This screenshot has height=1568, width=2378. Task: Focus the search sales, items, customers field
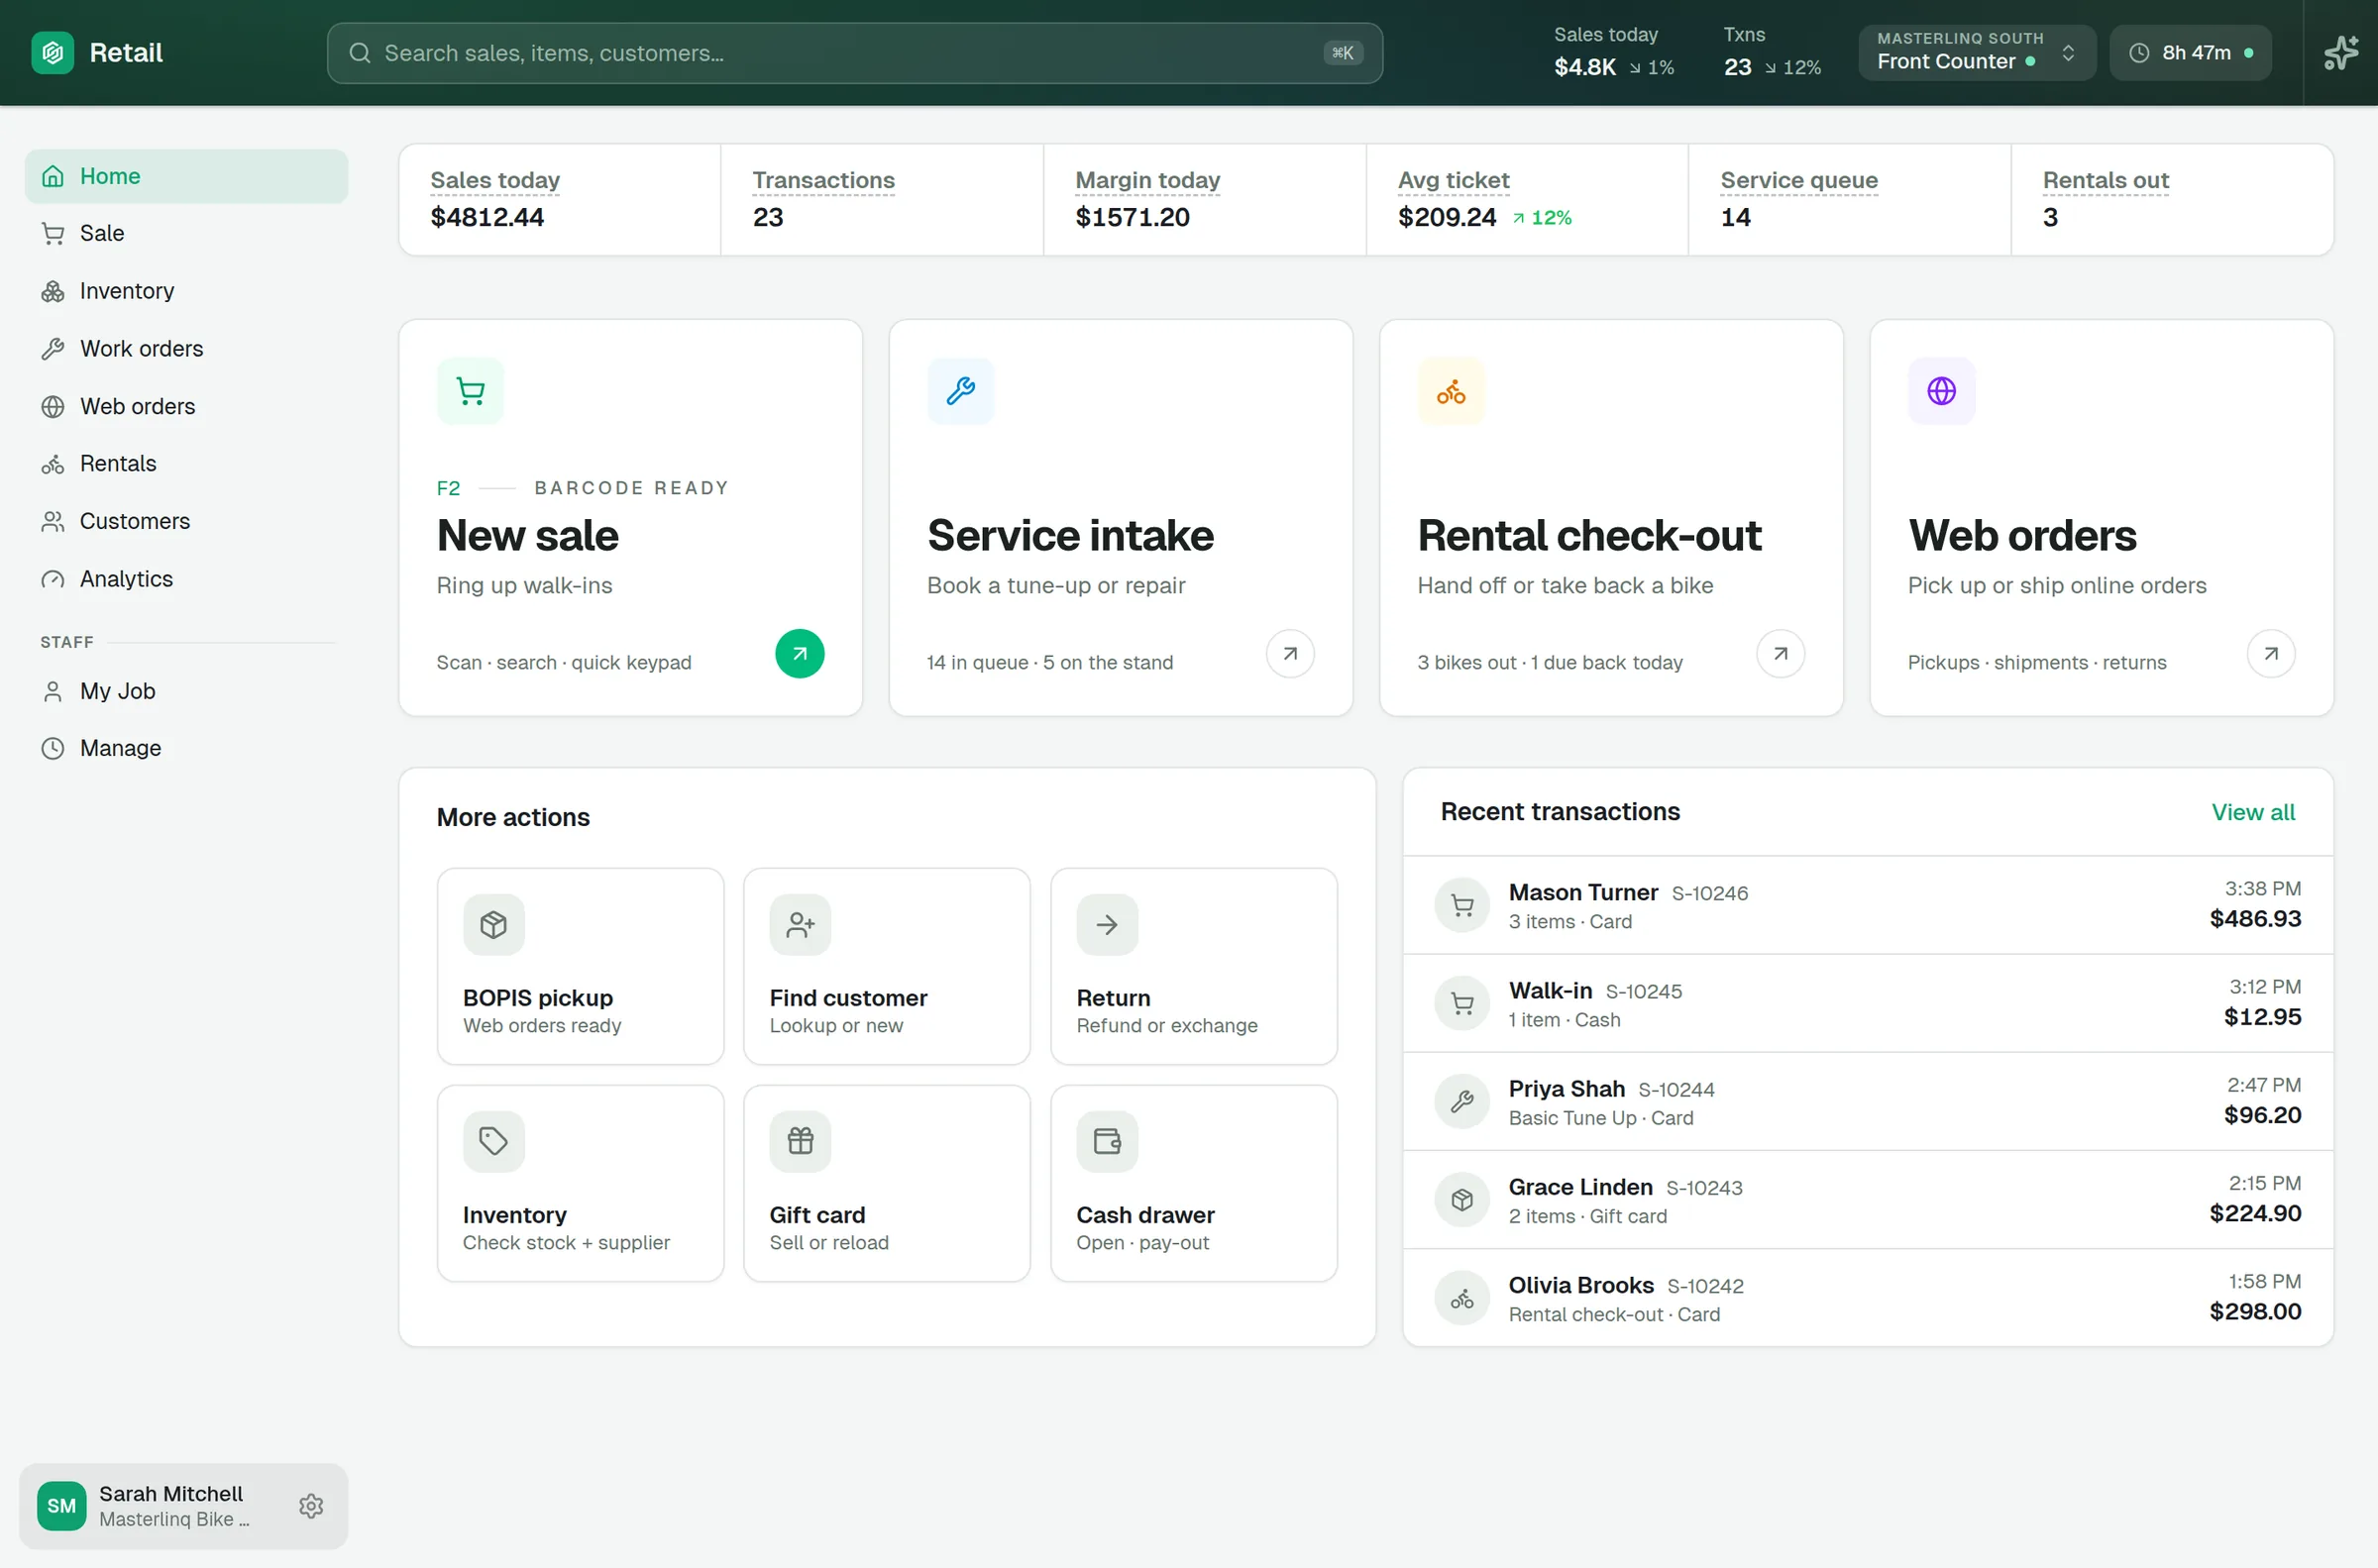(854, 53)
